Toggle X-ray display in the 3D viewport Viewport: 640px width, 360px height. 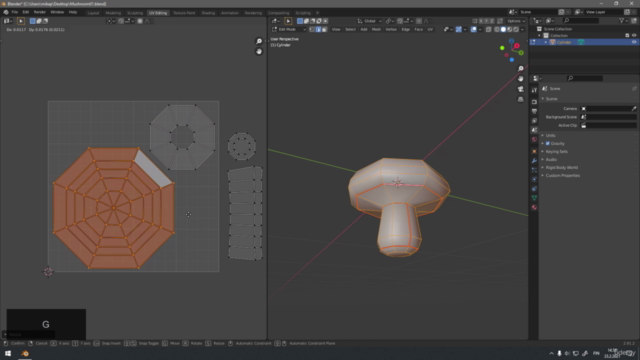[489, 29]
